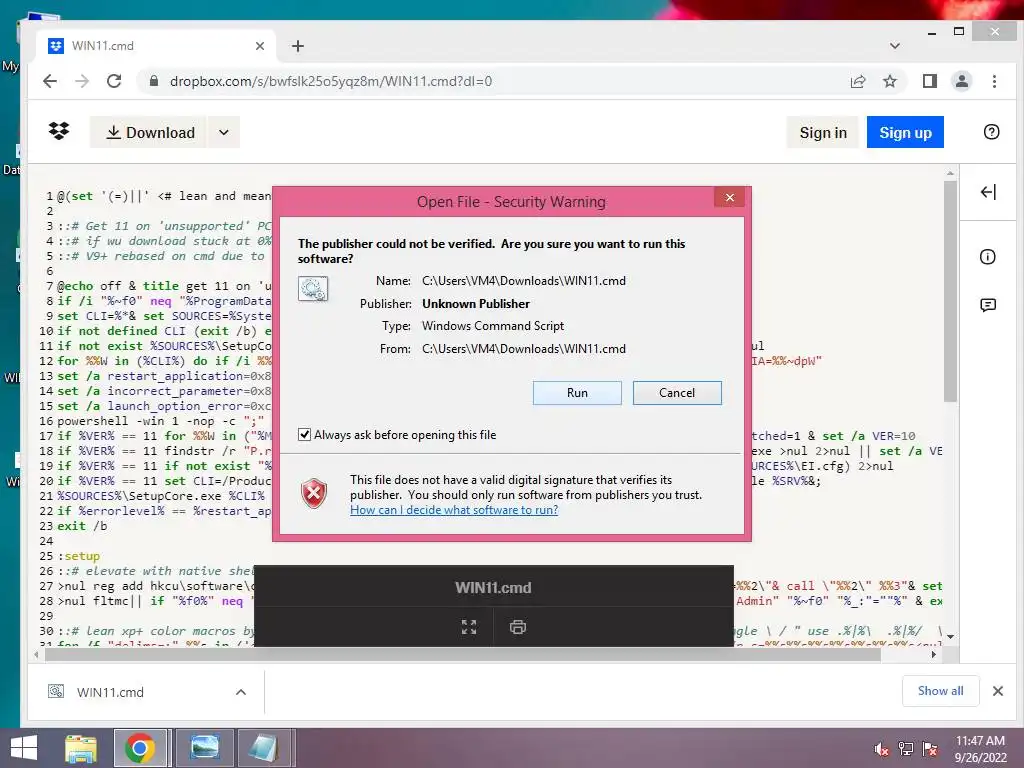
Task: Click the blue Sign up button
Action: 905,133
